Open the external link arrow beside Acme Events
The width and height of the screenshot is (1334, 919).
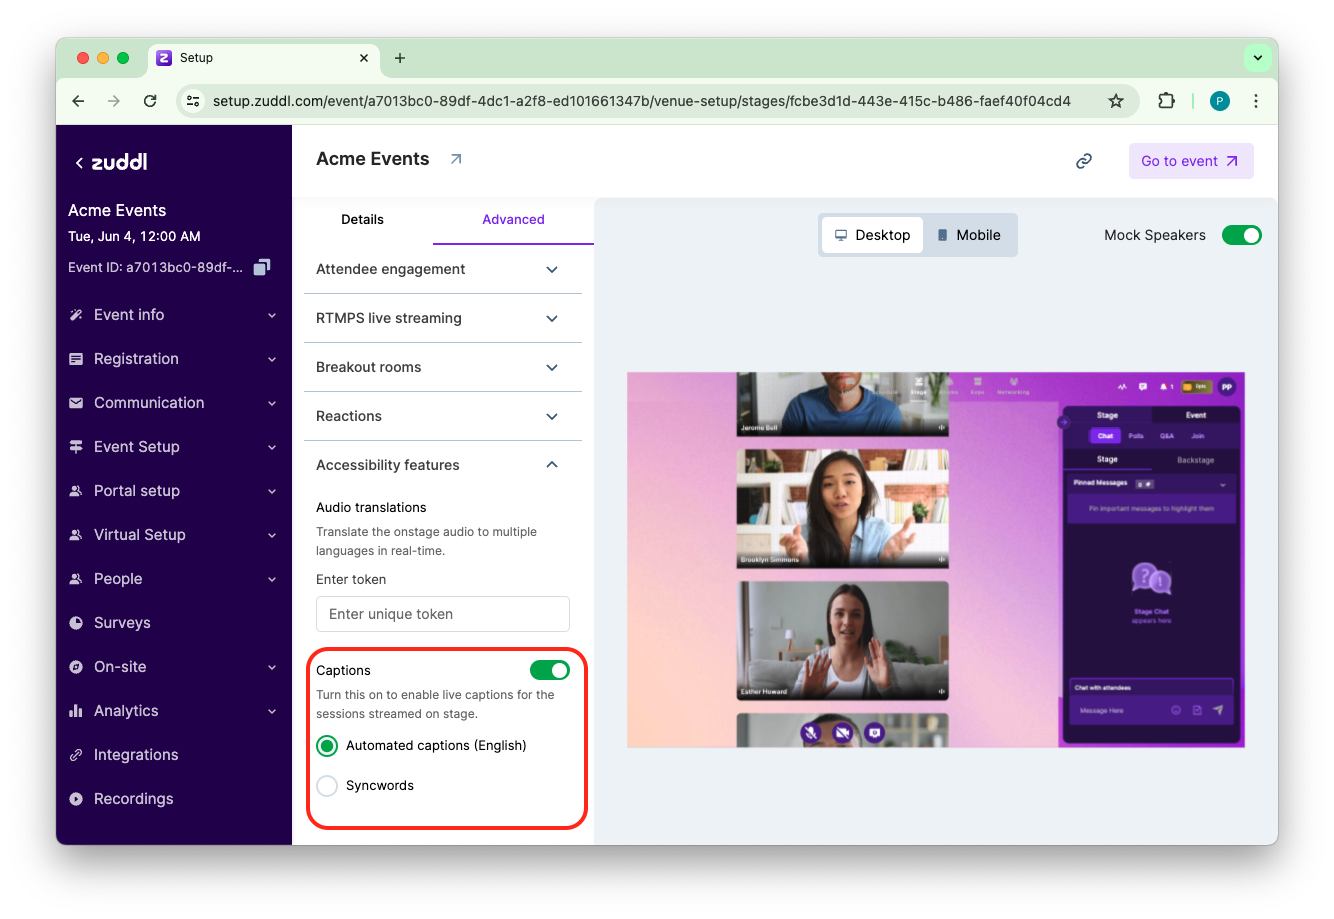point(456,159)
